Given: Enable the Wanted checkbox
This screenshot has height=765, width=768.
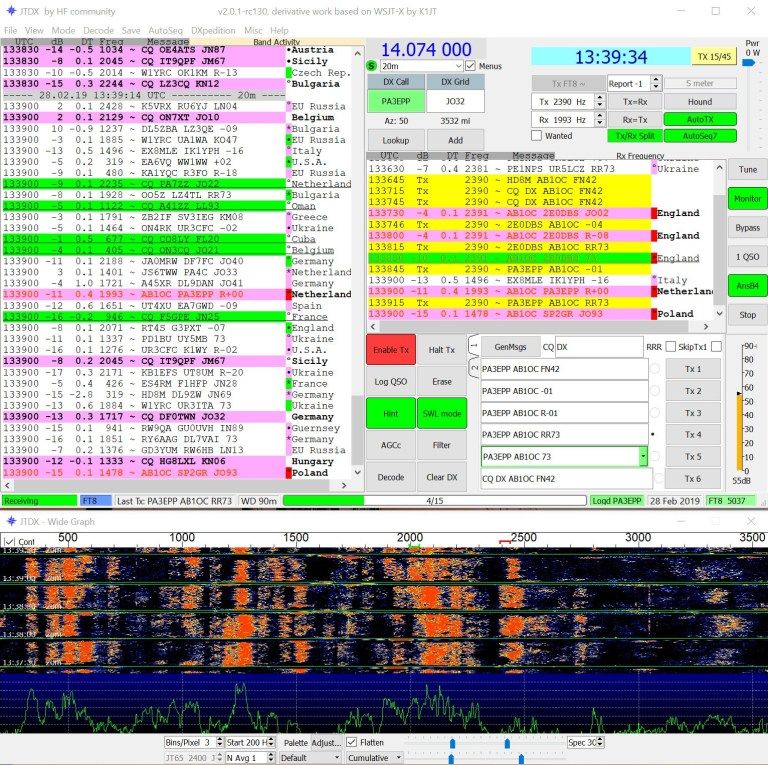Looking at the screenshot, I should point(537,135).
